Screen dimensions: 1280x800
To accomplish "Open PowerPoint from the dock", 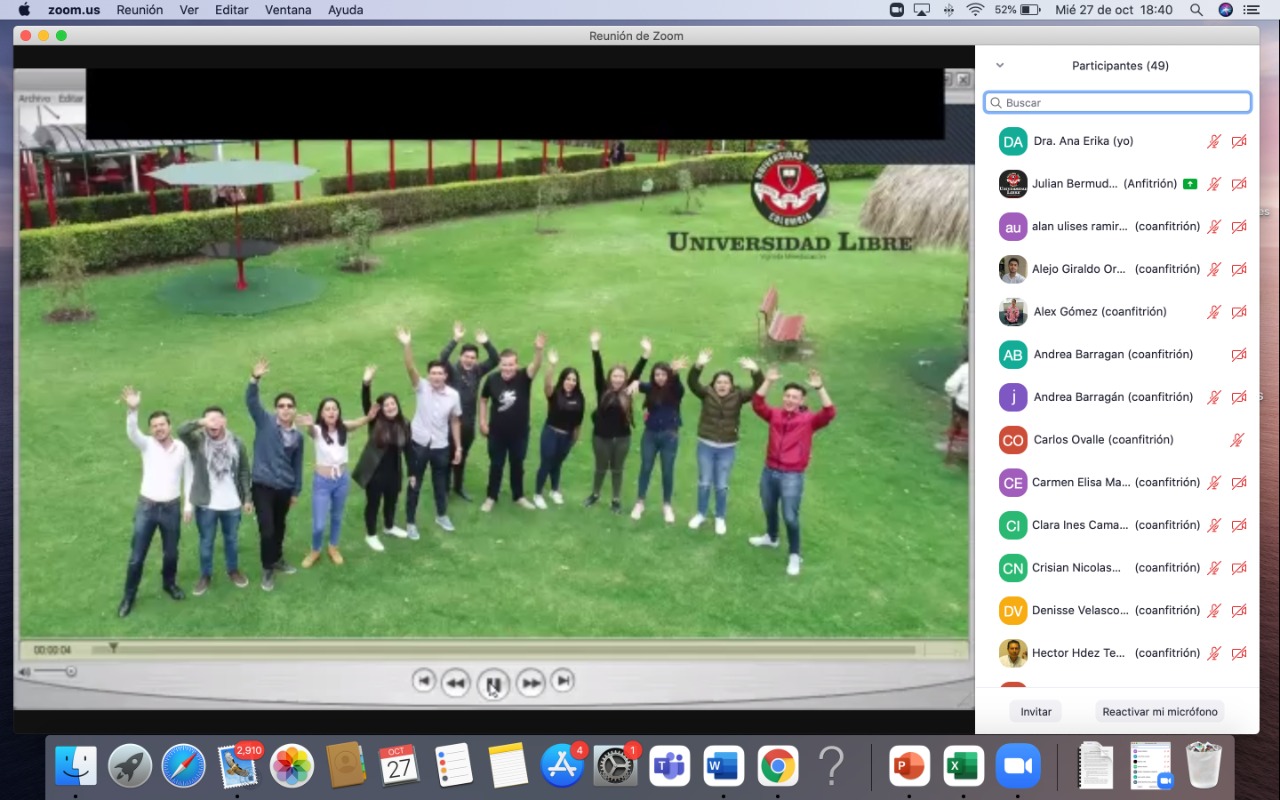I will click(x=909, y=767).
